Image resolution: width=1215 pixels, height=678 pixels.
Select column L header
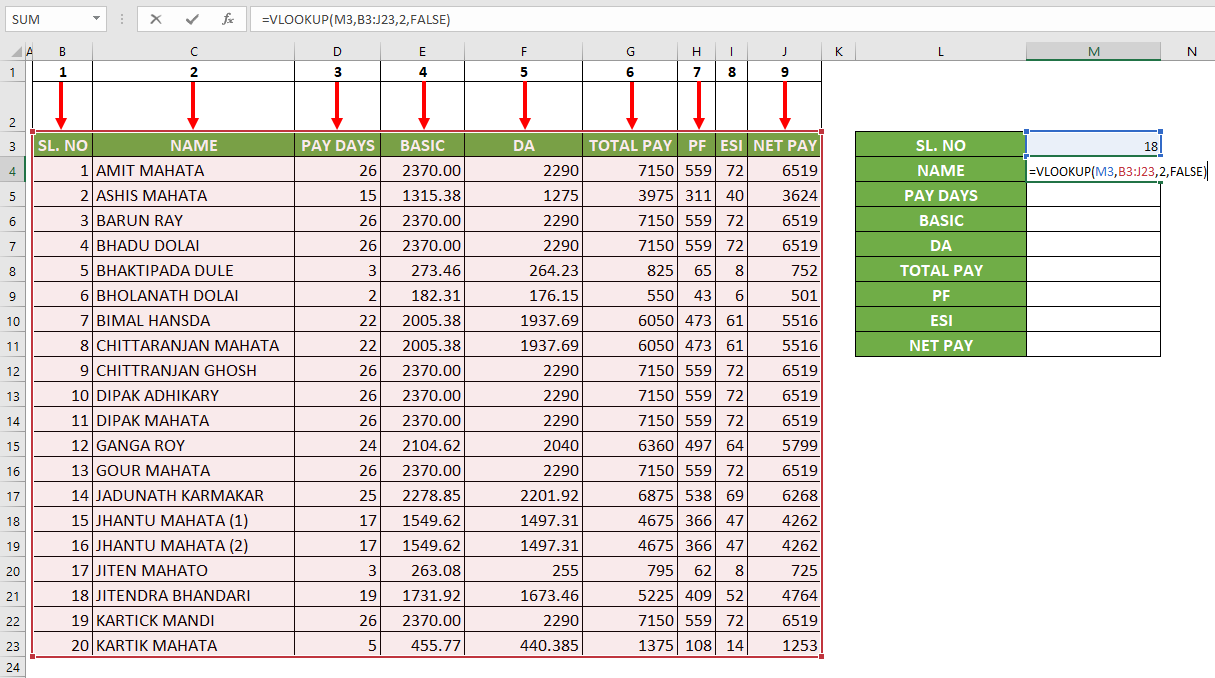(941, 51)
